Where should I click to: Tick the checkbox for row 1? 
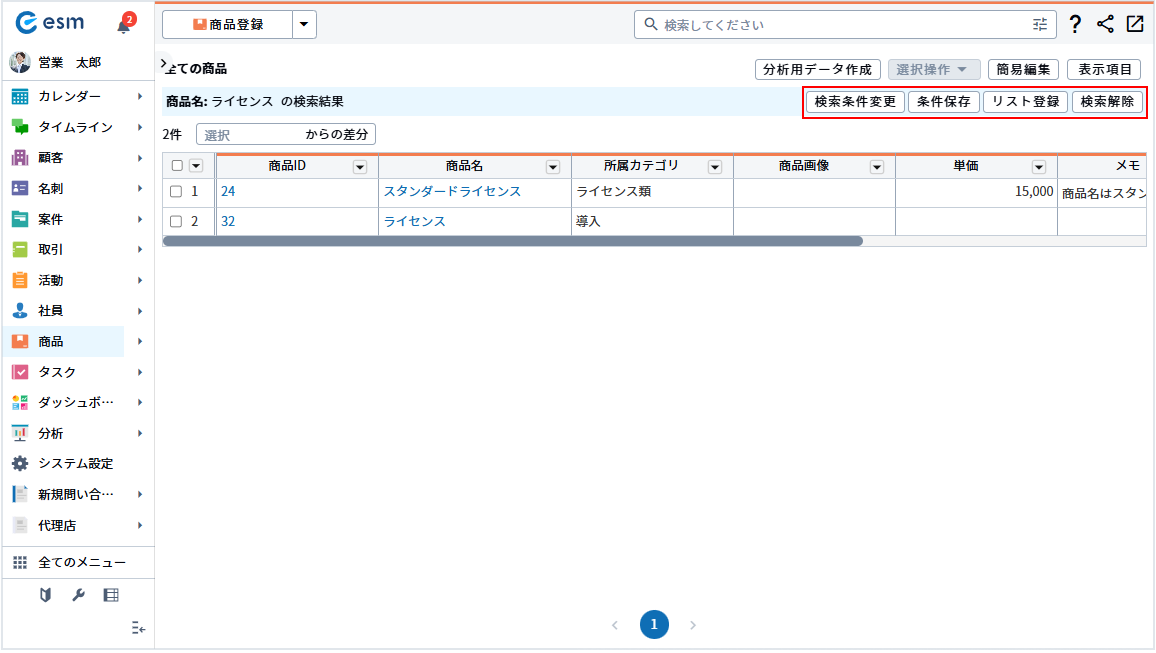click(176, 192)
